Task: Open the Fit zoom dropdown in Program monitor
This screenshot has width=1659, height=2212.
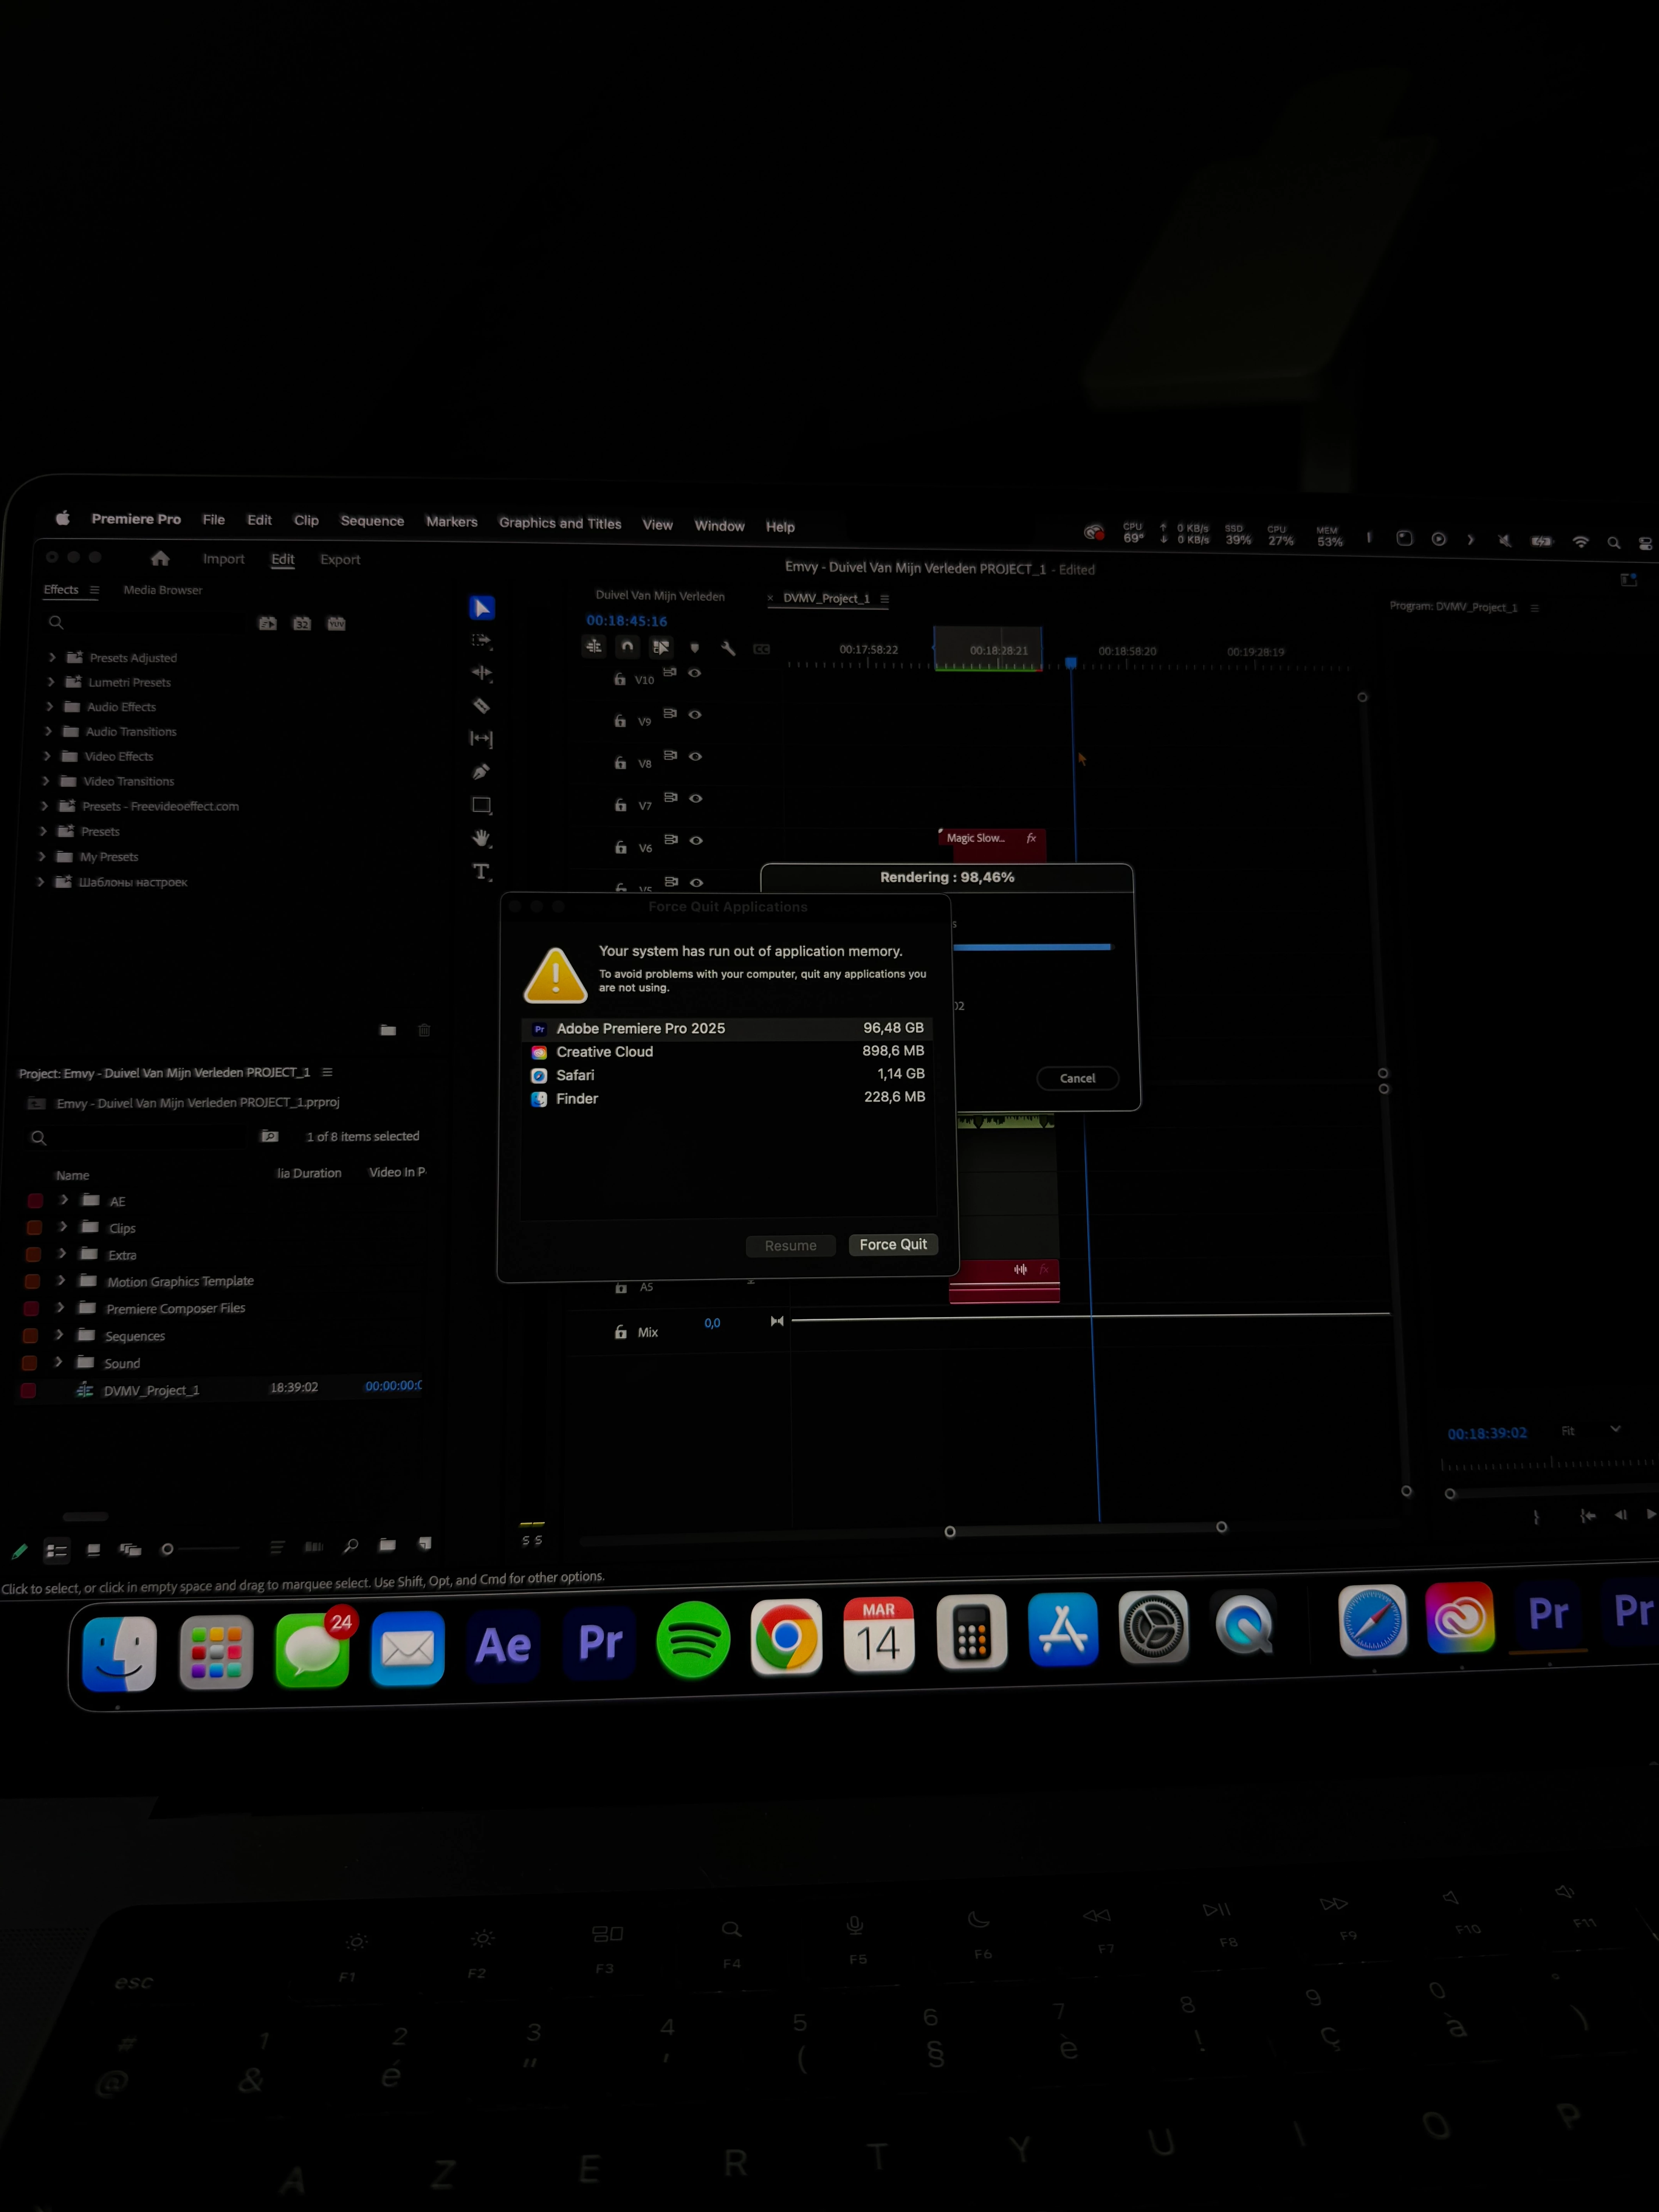Action: [1590, 1431]
